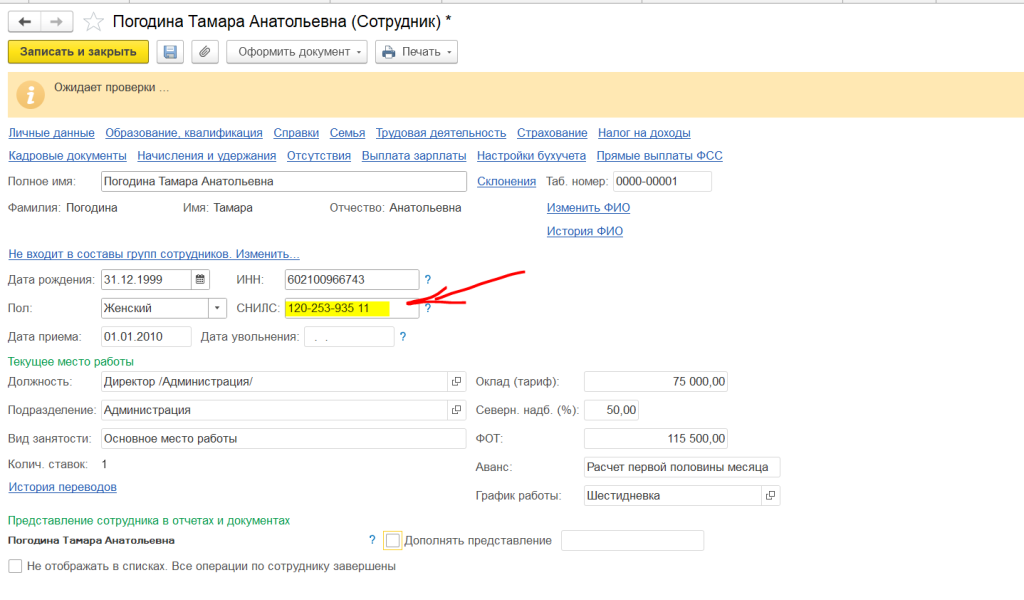Screen dimensions: 1024x600
Task: Expand the Печать dropdown menu
Action: 416,52
